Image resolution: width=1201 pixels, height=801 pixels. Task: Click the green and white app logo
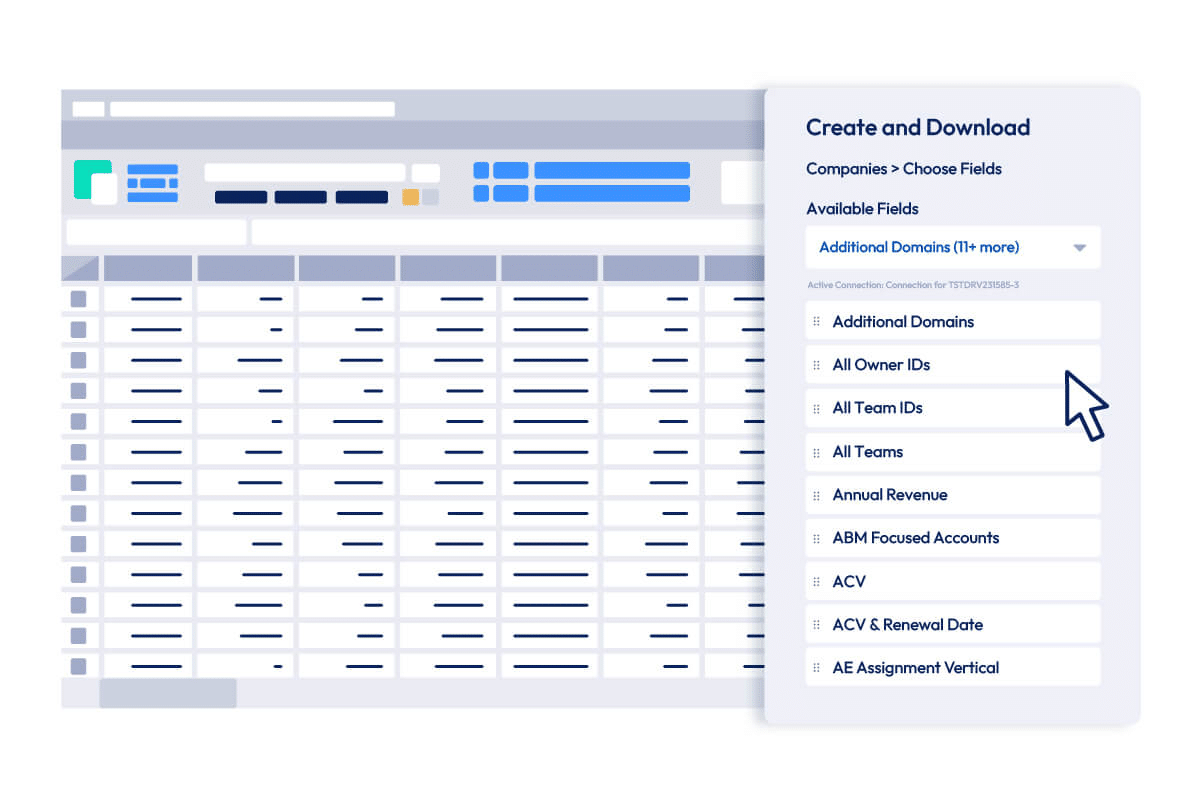click(95, 182)
